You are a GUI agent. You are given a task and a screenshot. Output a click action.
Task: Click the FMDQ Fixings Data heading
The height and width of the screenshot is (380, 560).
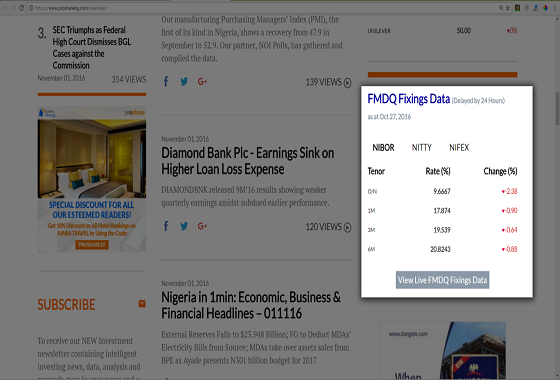point(409,99)
